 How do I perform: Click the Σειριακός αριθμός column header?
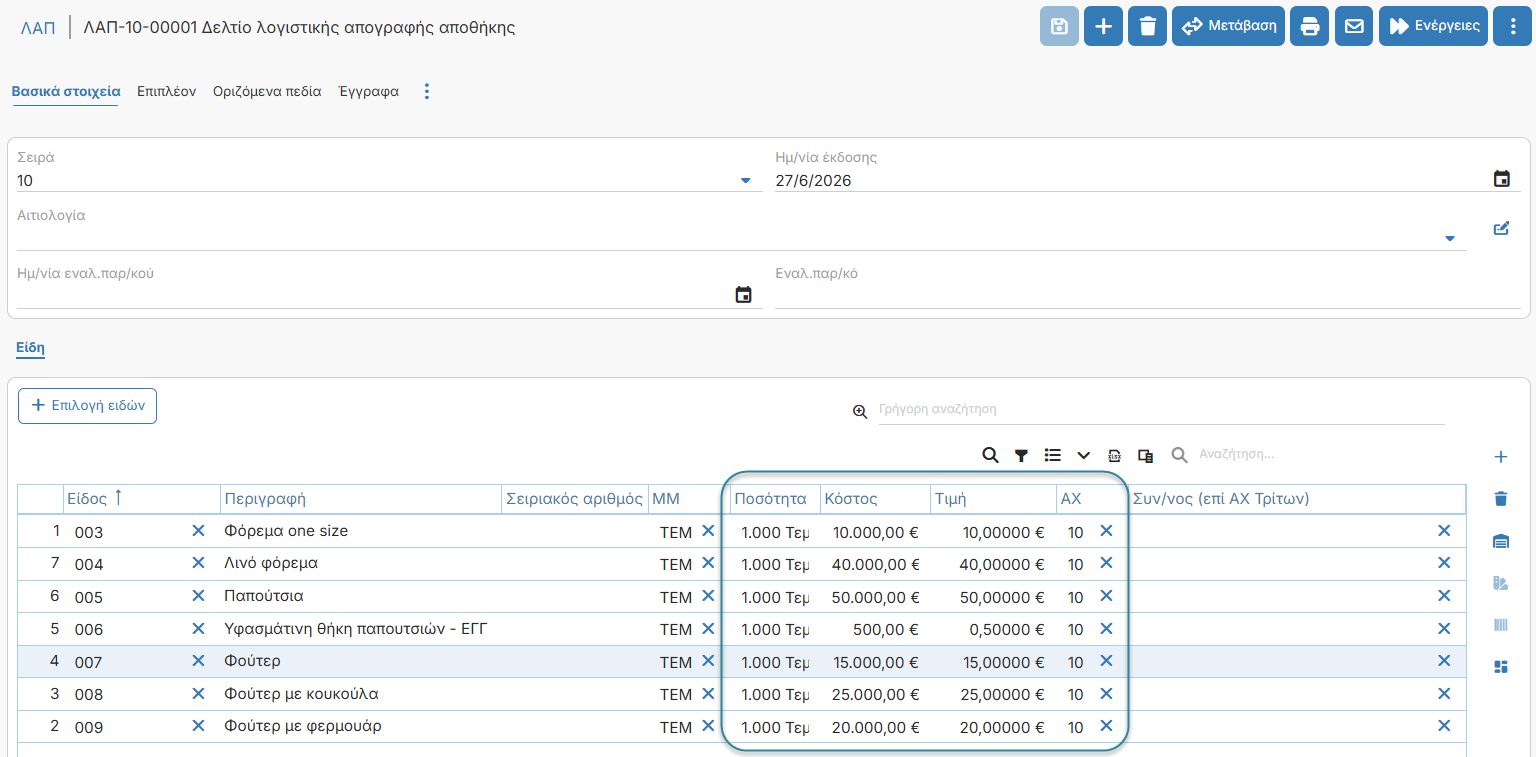tap(574, 498)
